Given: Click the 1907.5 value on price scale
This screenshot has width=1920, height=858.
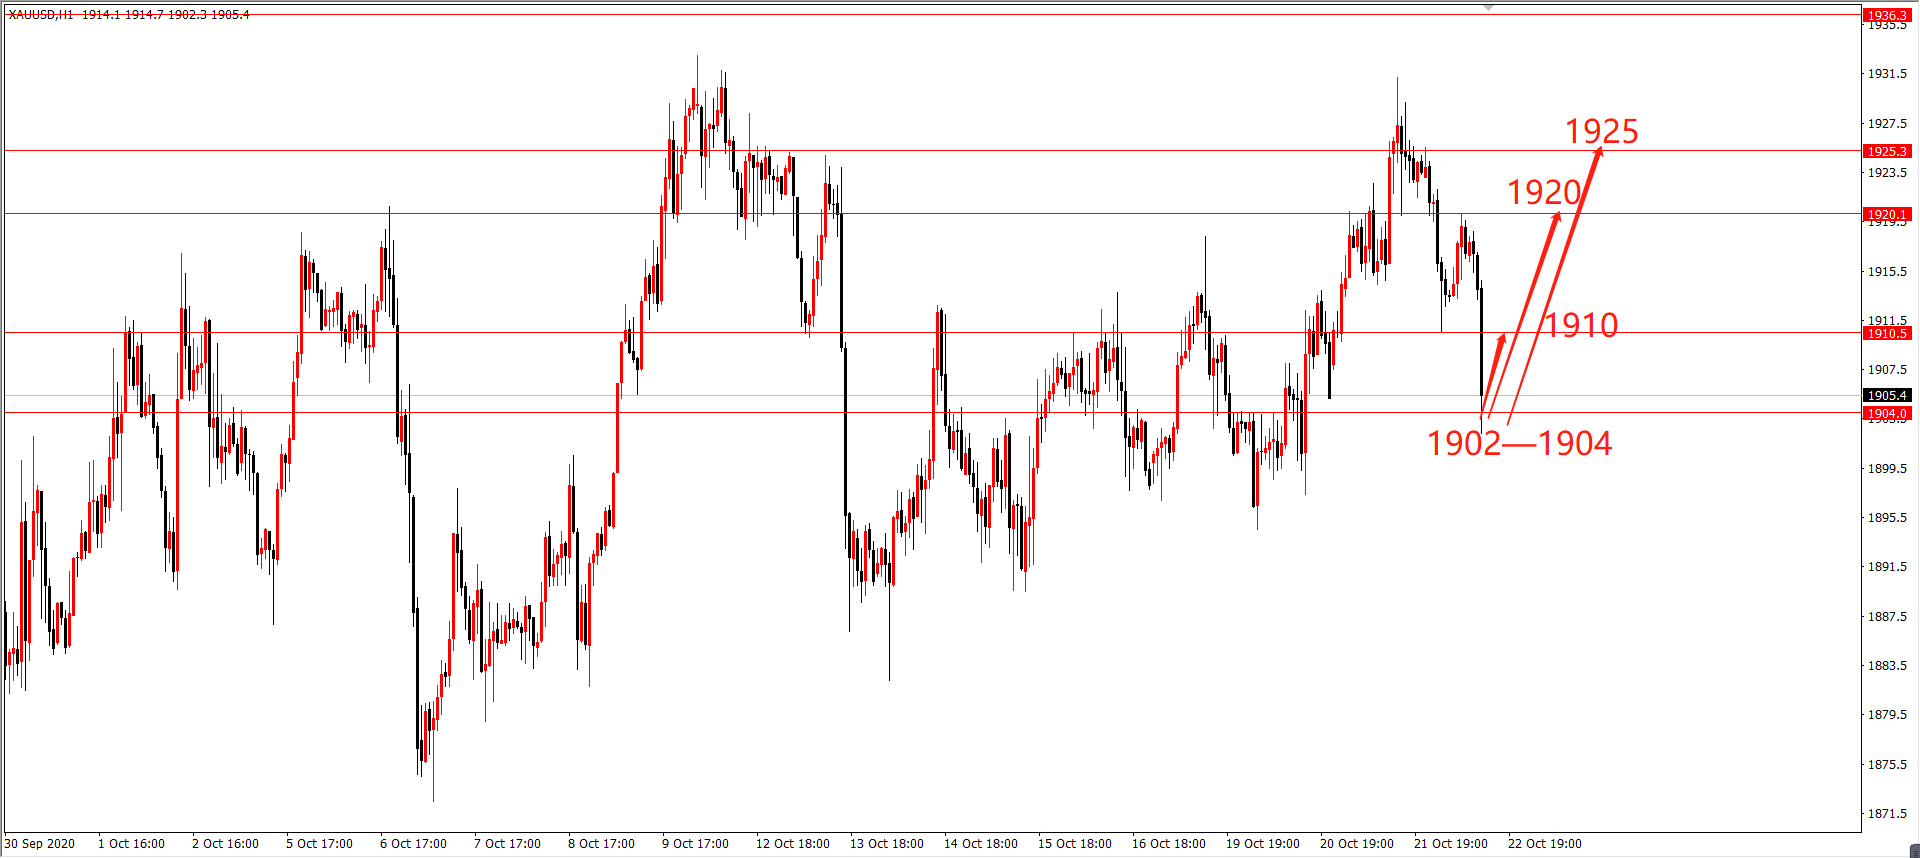Looking at the screenshot, I should click(x=1888, y=369).
